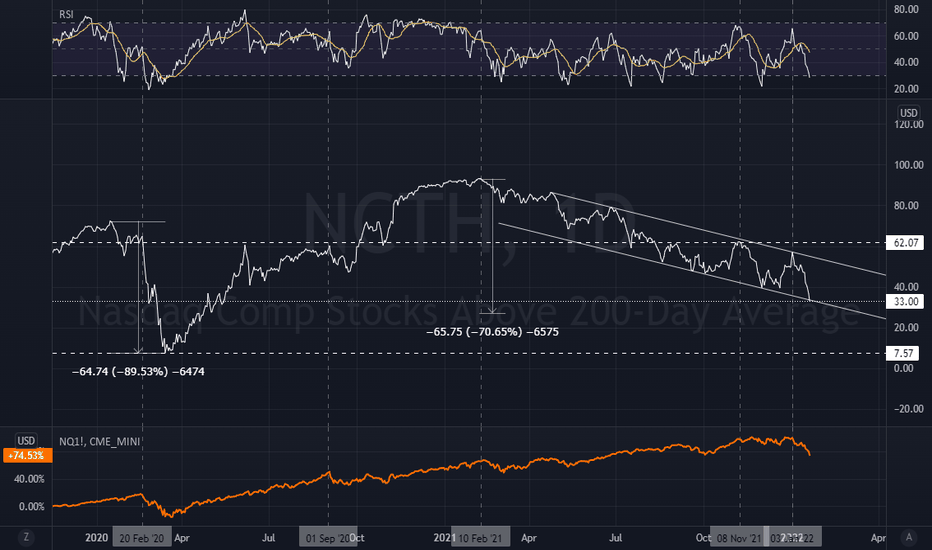Click the 33.00 current price label

[x=905, y=301]
